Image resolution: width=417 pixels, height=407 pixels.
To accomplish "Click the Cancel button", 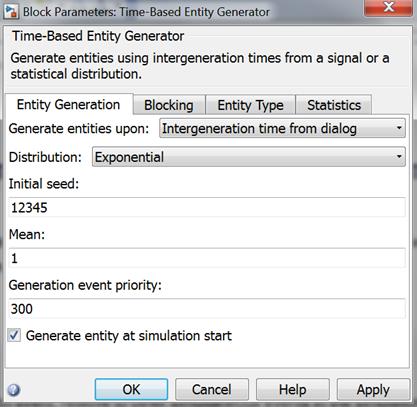I will [212, 389].
